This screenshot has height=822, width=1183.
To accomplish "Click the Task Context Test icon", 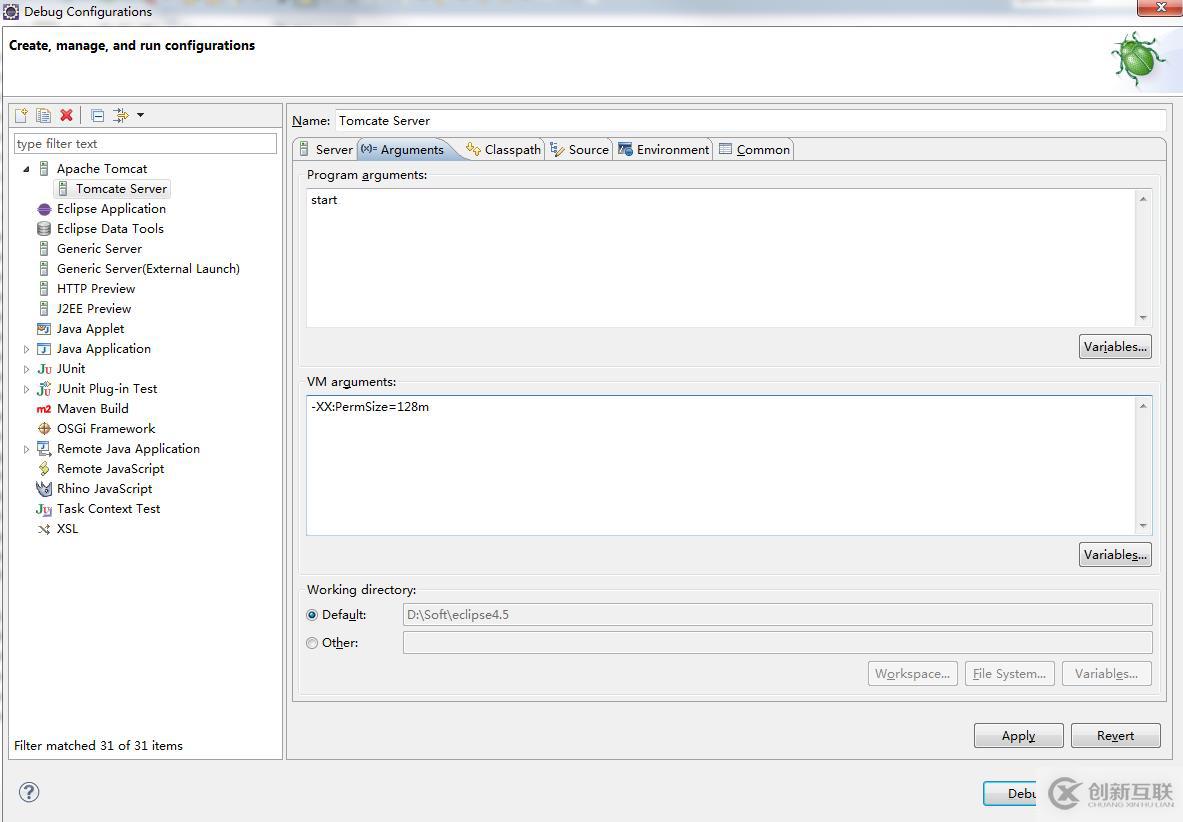I will tap(44, 509).
